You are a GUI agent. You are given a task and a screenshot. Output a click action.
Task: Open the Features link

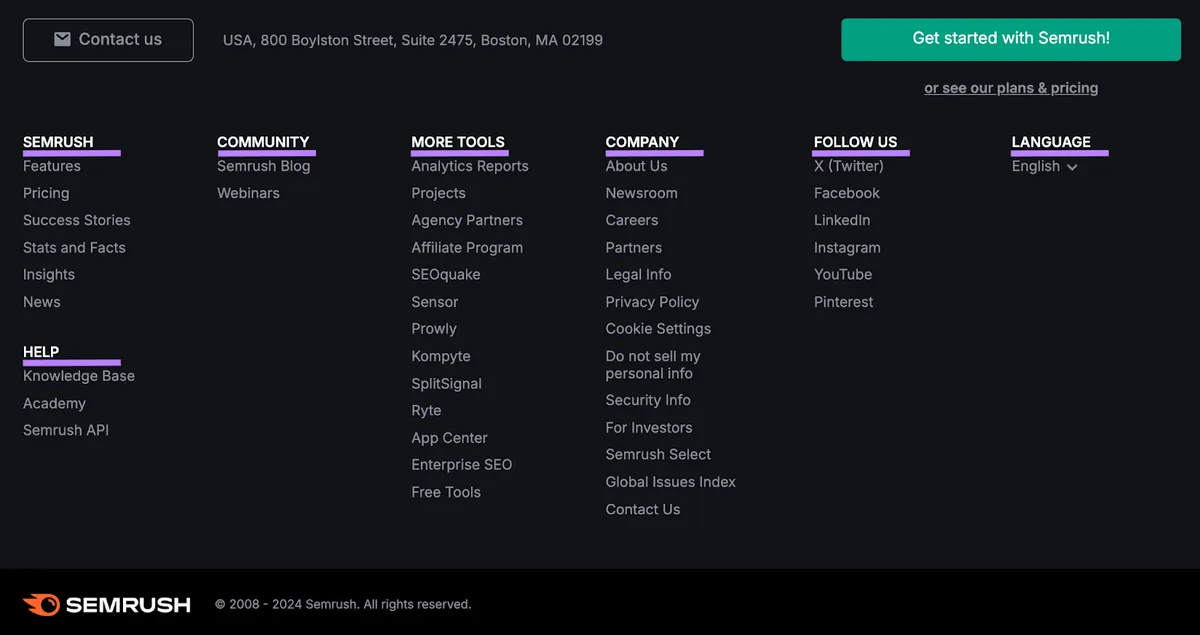click(52, 166)
